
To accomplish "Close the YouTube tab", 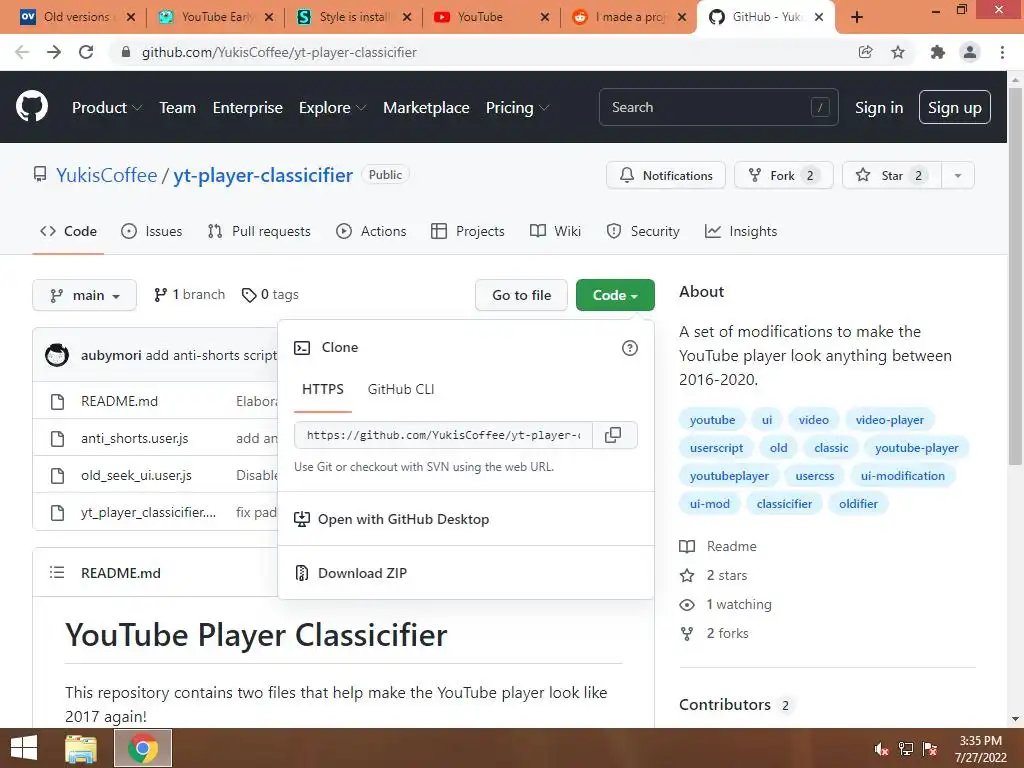I will (x=545, y=17).
